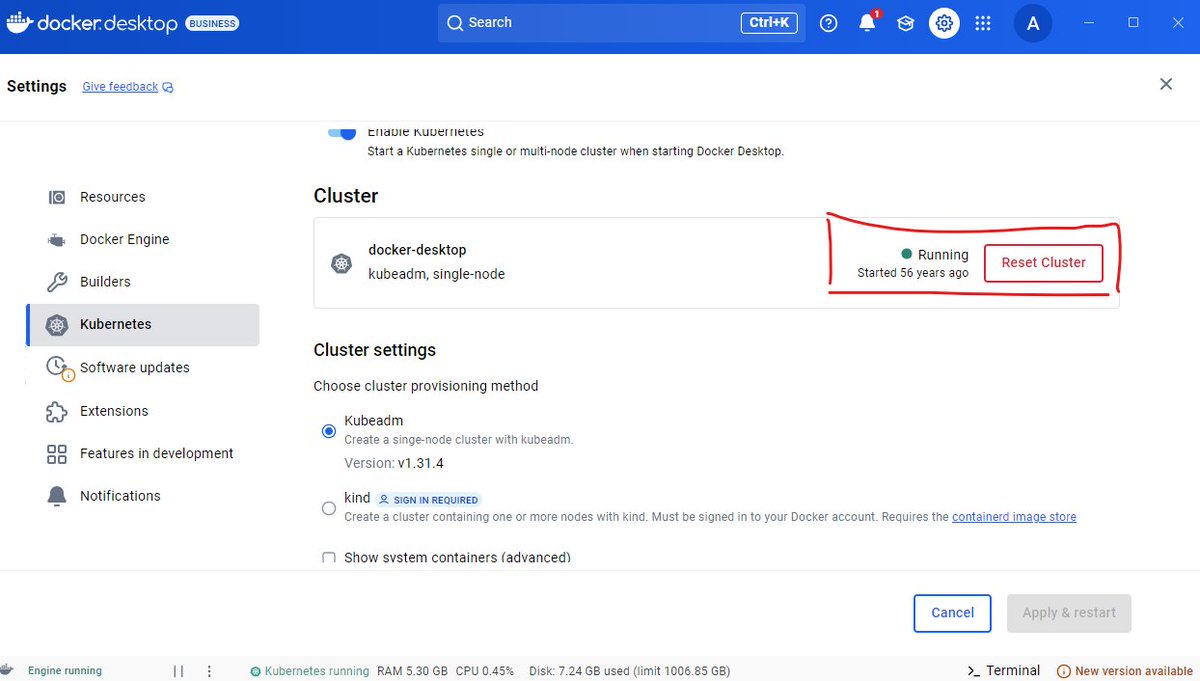Pause the engine from the status bar
This screenshot has width=1200, height=681.
(178, 671)
